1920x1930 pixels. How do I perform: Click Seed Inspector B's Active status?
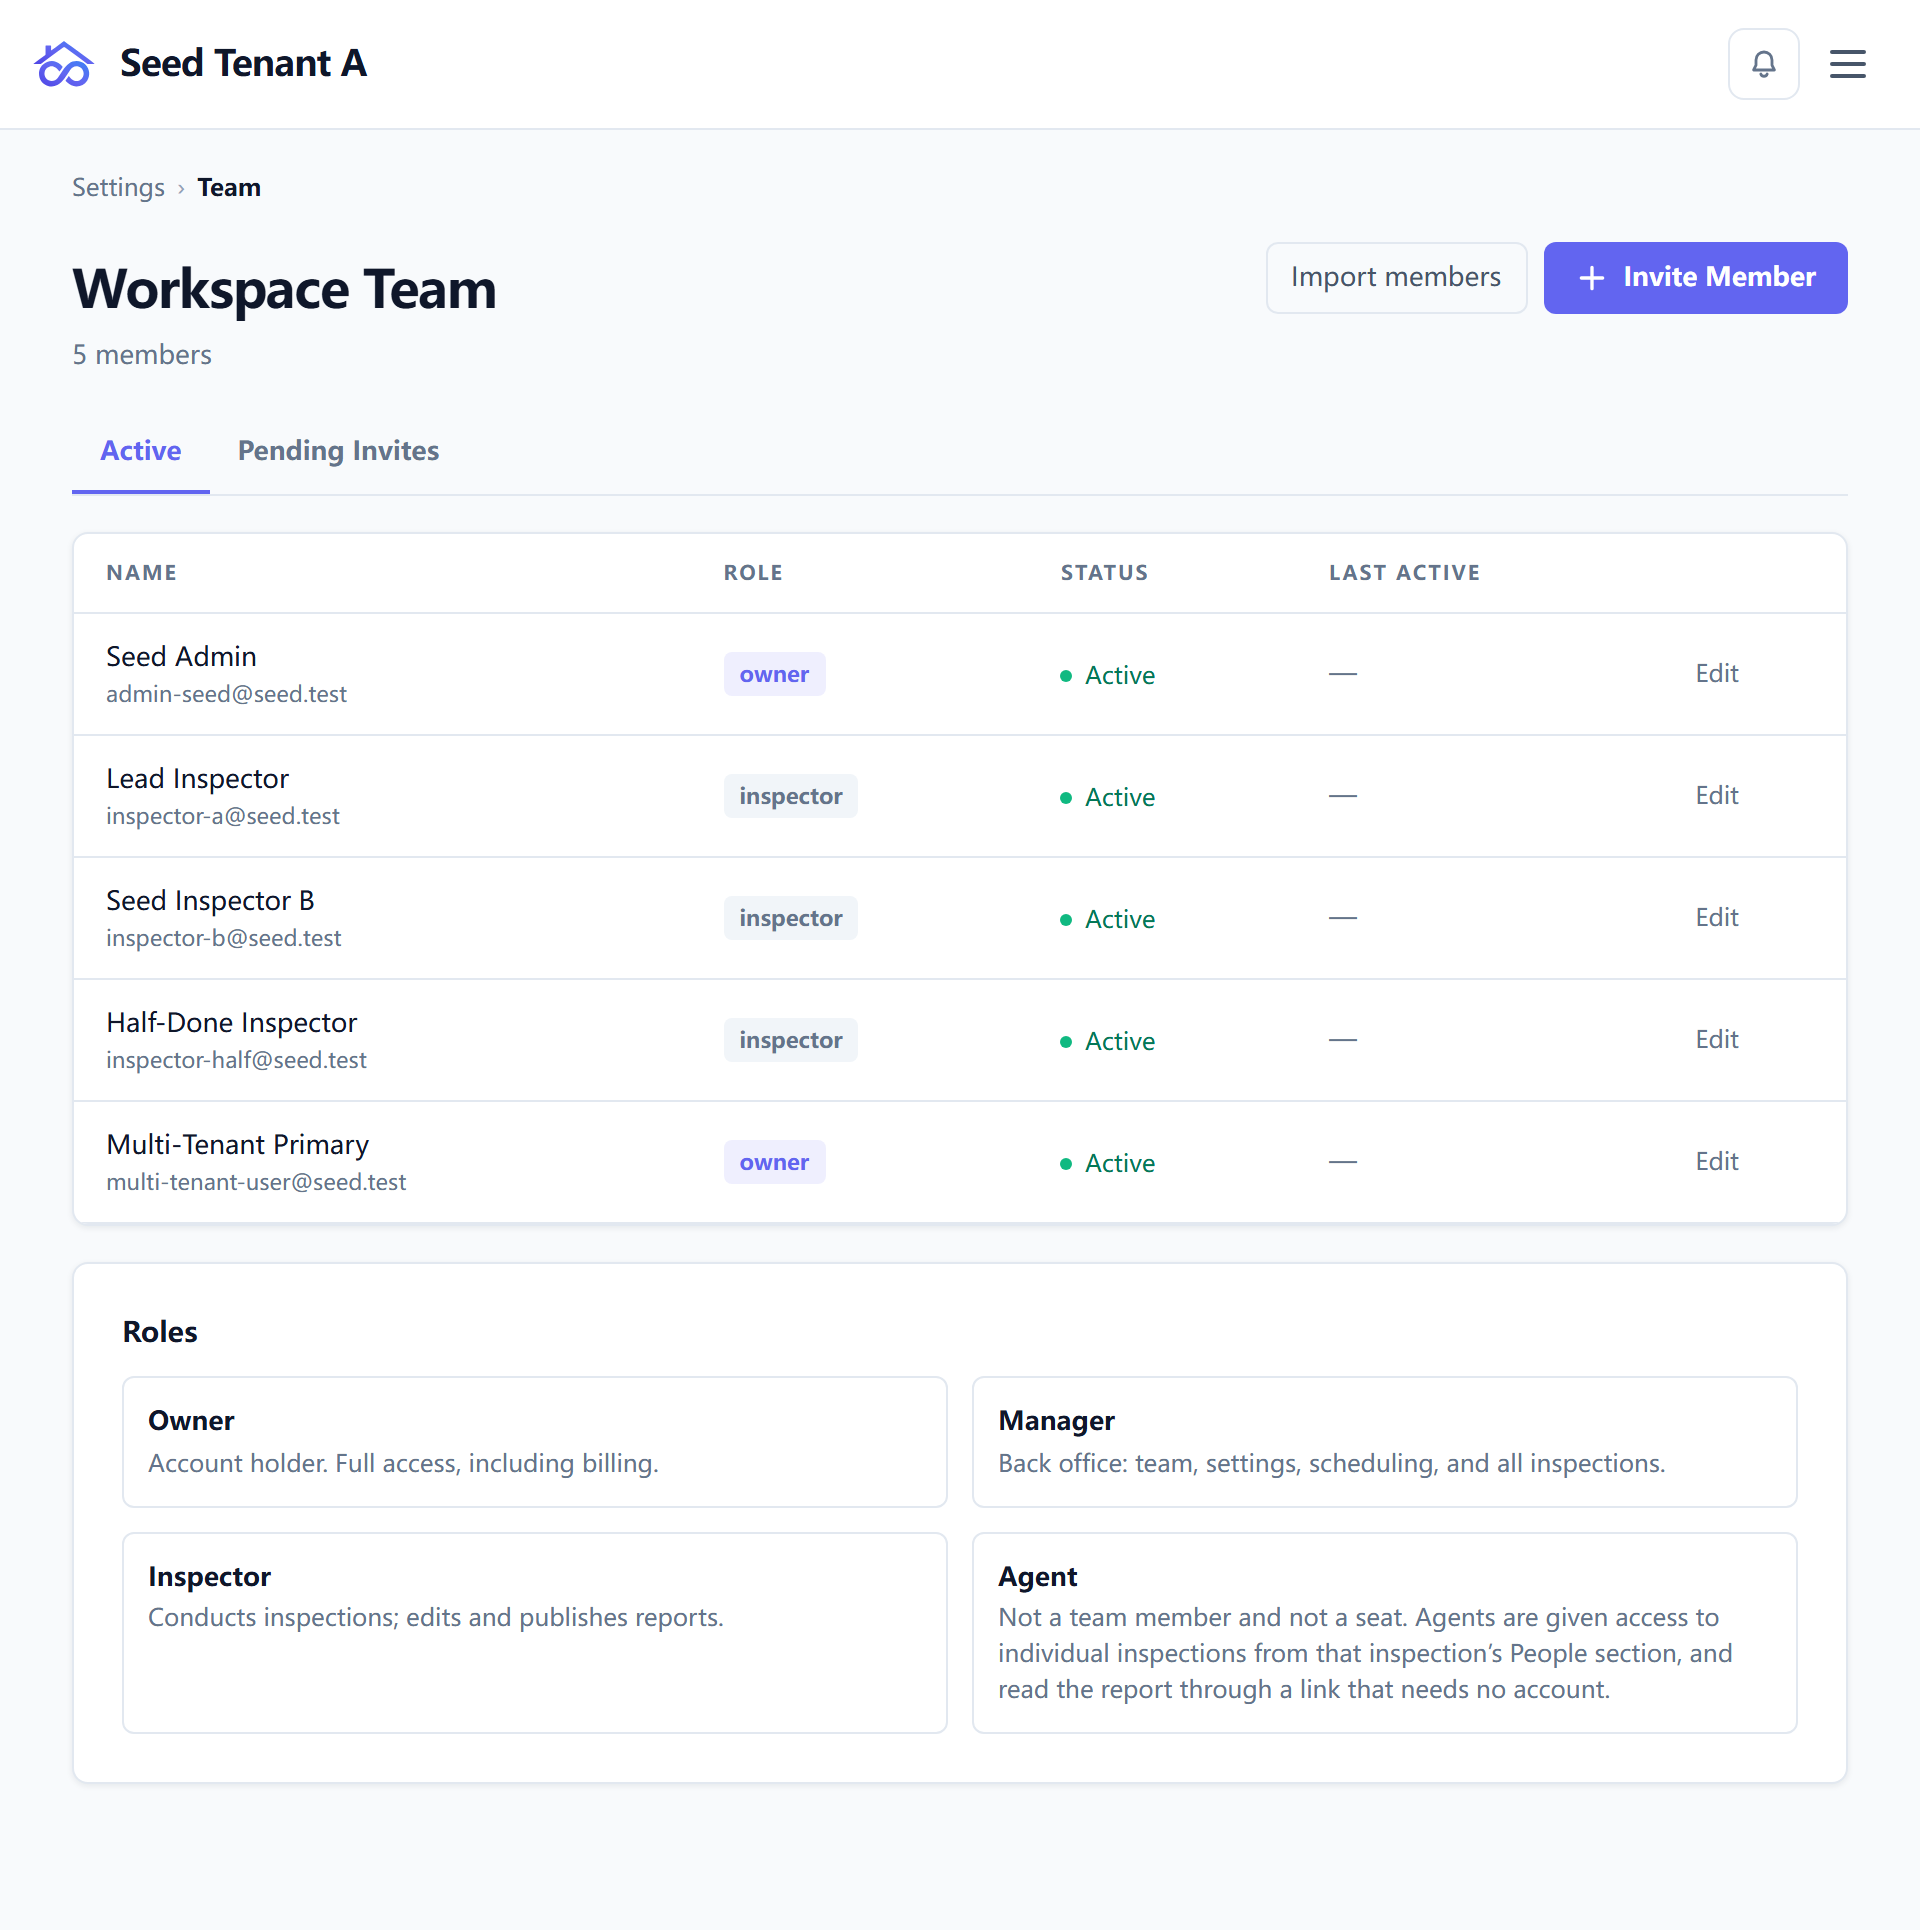point(1107,919)
